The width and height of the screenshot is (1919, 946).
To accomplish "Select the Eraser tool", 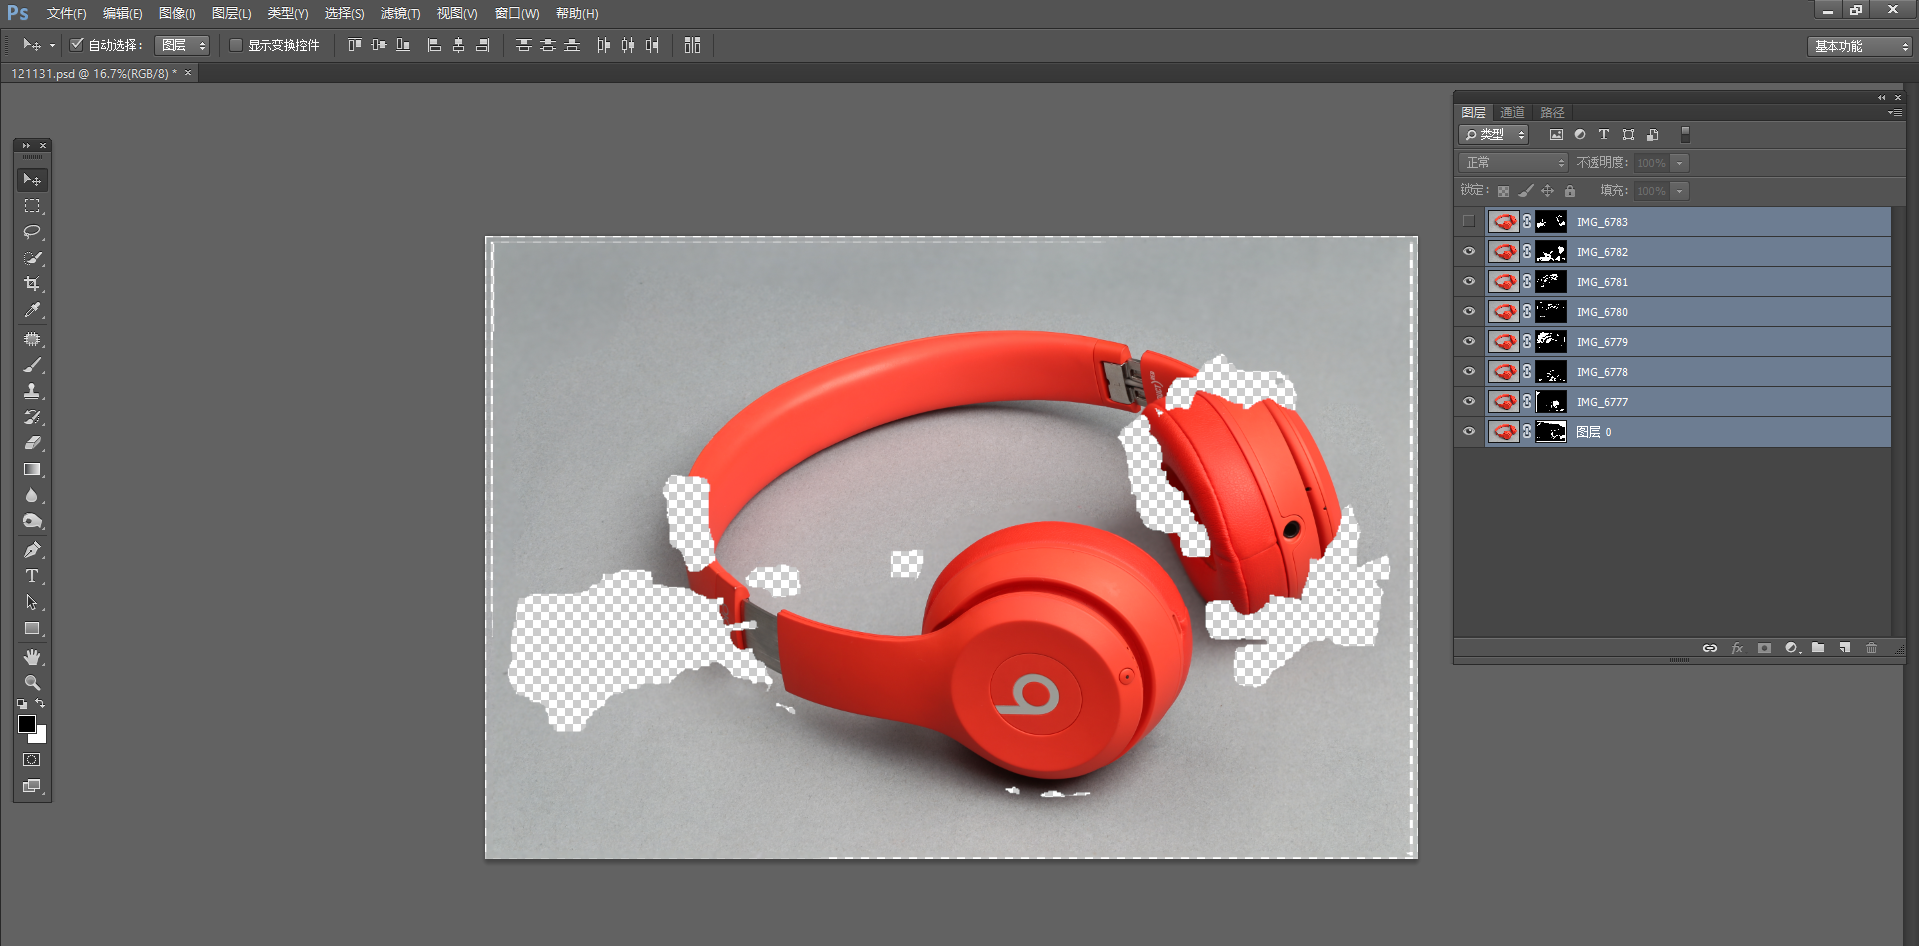I will 32,443.
